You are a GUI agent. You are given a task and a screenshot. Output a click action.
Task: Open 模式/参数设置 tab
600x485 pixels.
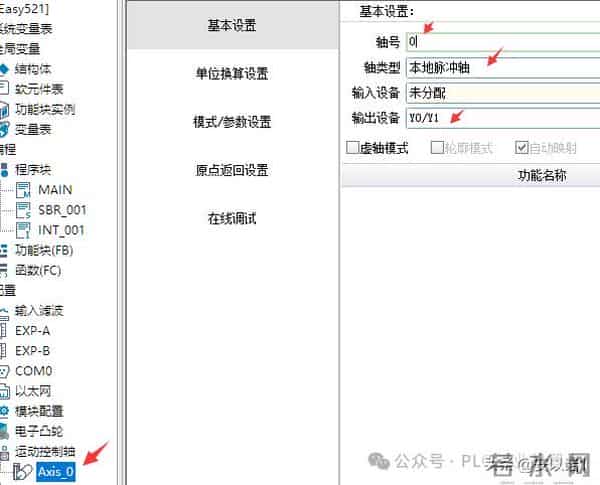coord(232,122)
